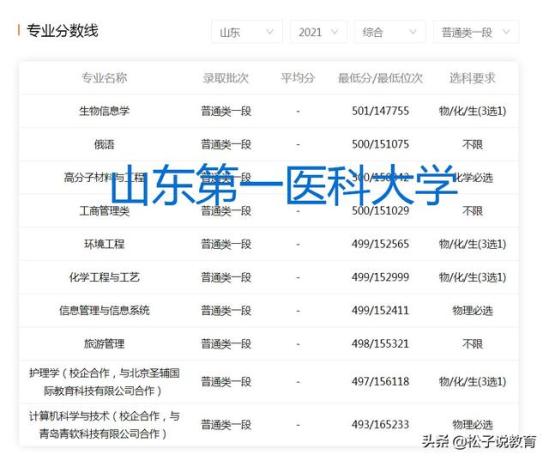Open the 山东 province dropdown
The image size is (549, 461).
247,32
